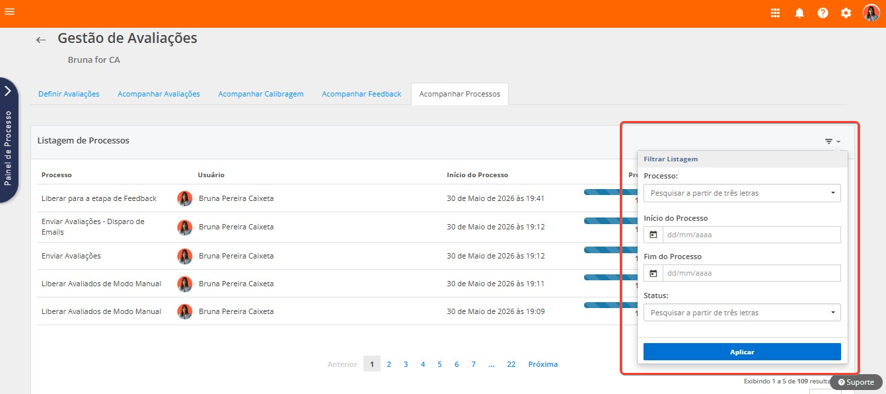Screen dimensions: 886x394
Task: Click current page 1 in pagination
Action: pyautogui.click(x=371, y=365)
